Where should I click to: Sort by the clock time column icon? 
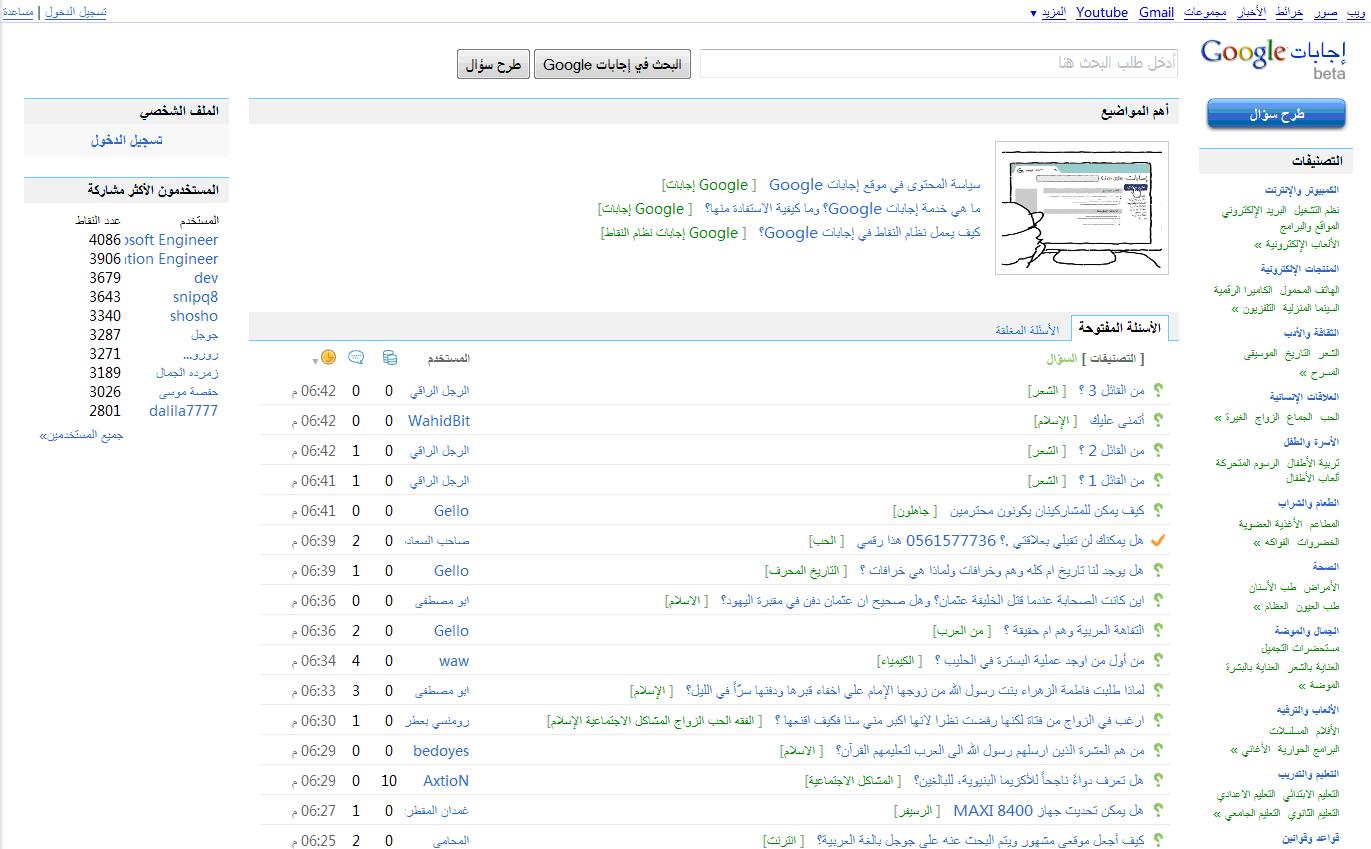(x=328, y=358)
